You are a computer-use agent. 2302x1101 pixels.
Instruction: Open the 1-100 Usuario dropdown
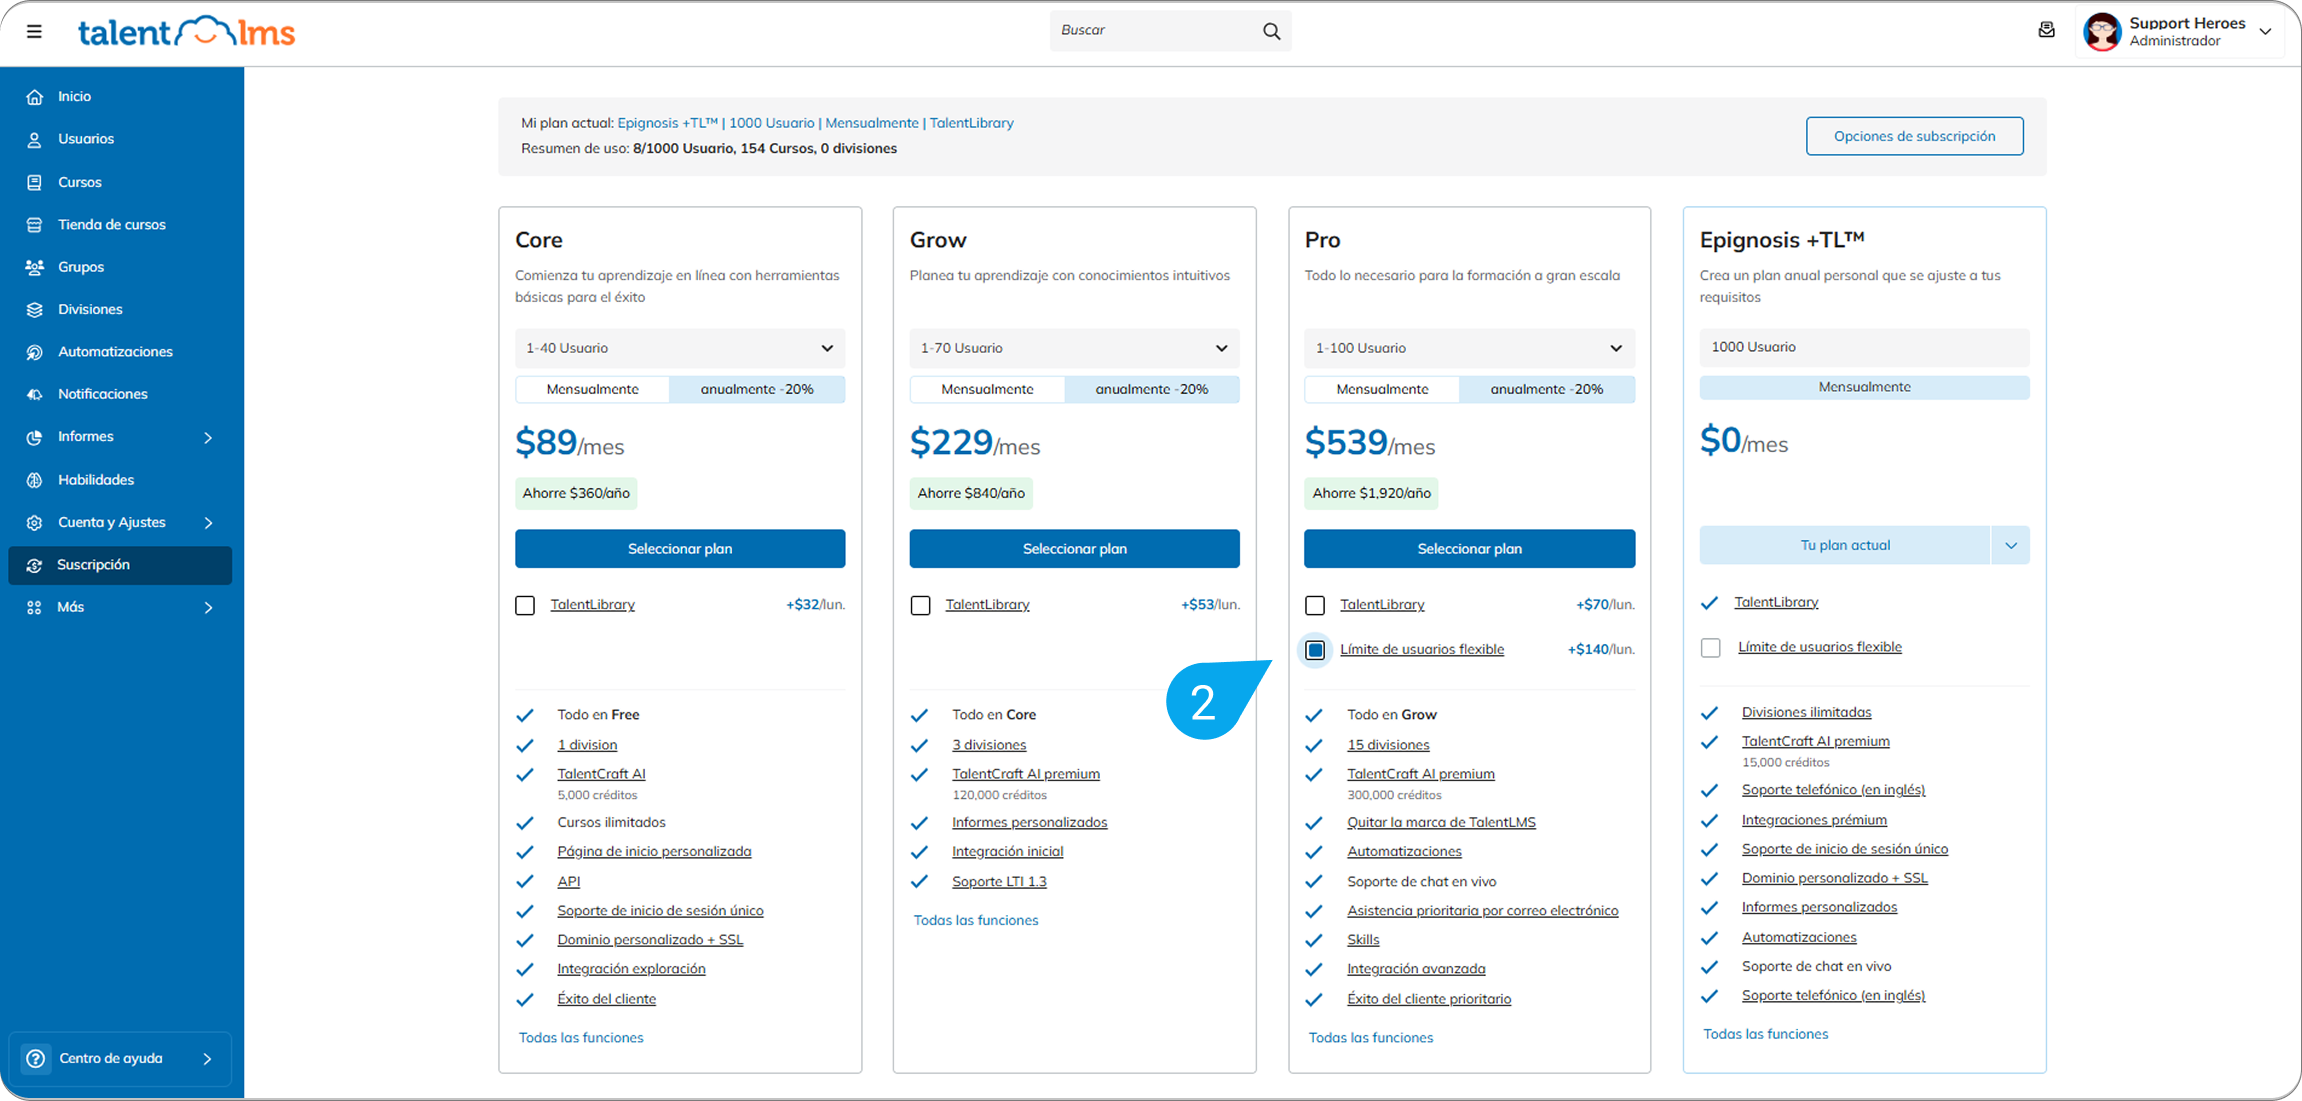tap(1469, 348)
